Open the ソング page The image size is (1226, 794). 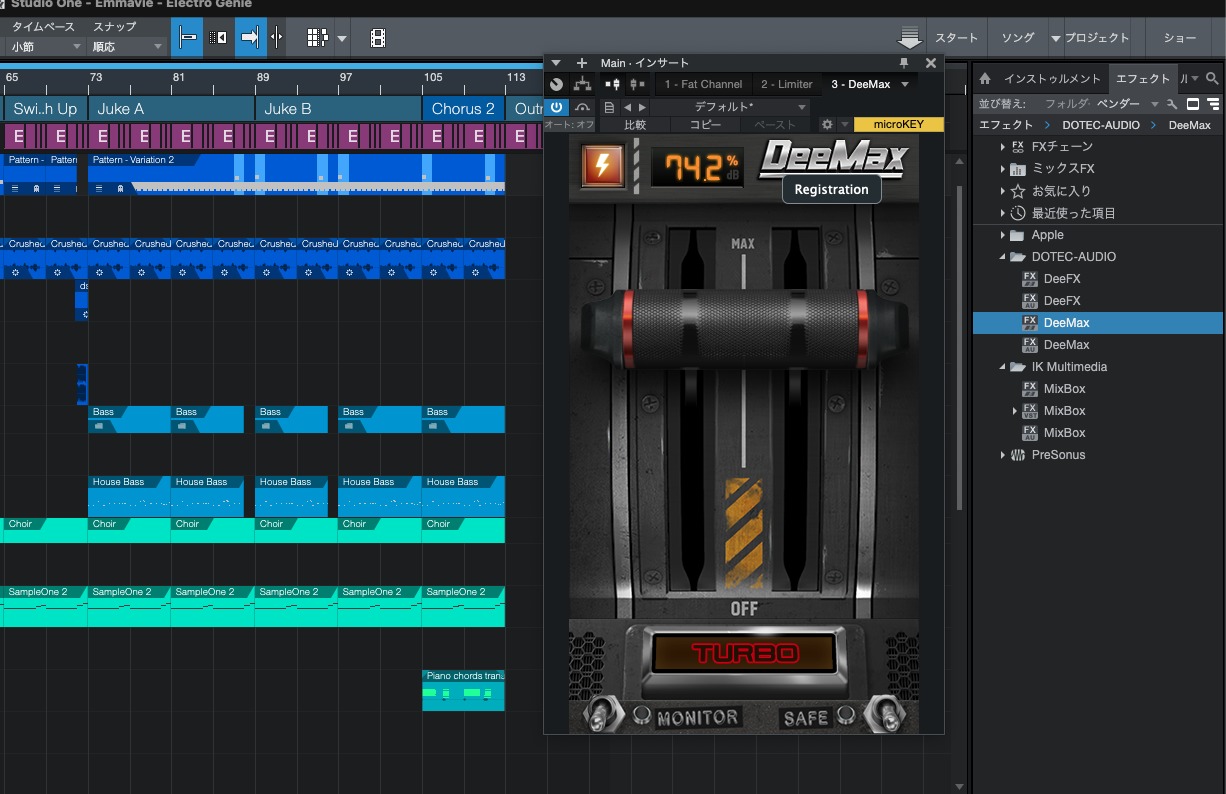click(x=1018, y=38)
